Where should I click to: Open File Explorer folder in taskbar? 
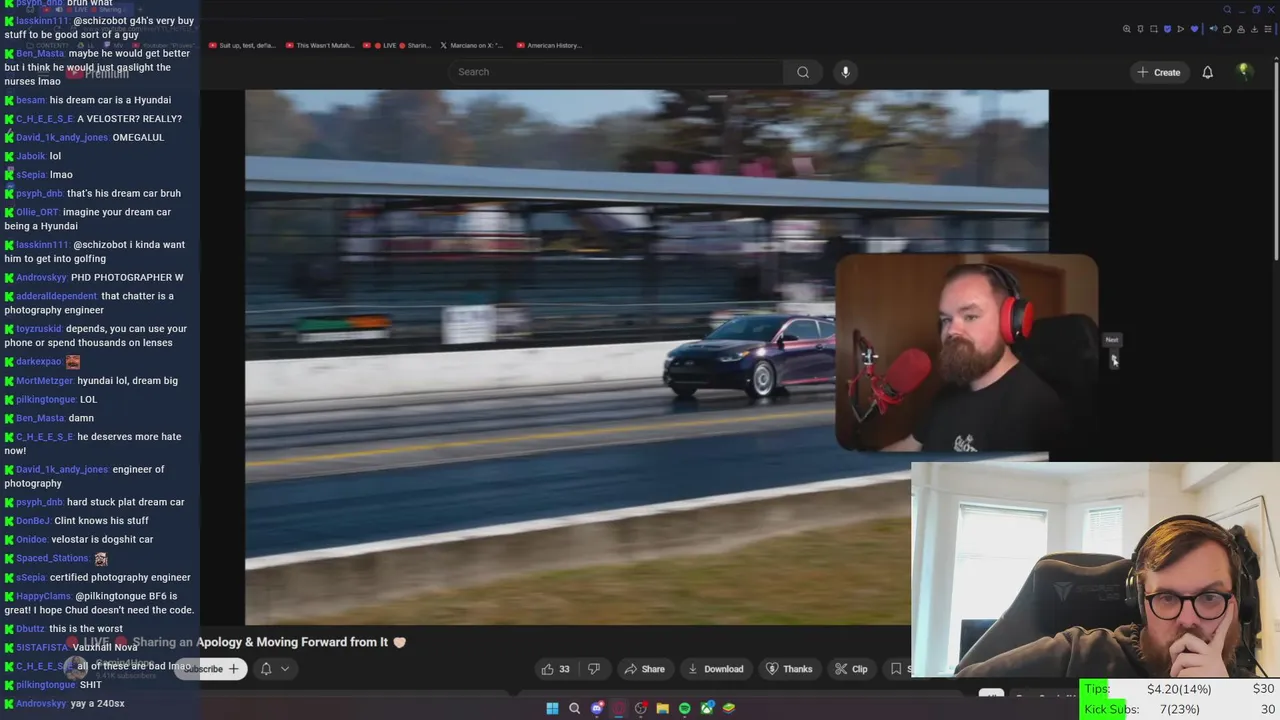click(662, 708)
